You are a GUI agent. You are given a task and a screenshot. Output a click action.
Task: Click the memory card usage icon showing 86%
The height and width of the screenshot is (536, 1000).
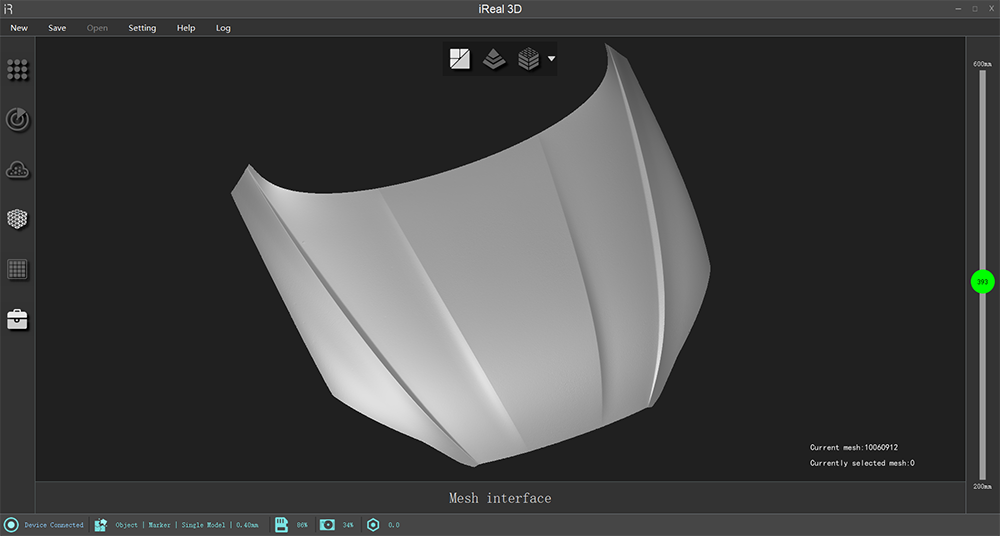(283, 525)
